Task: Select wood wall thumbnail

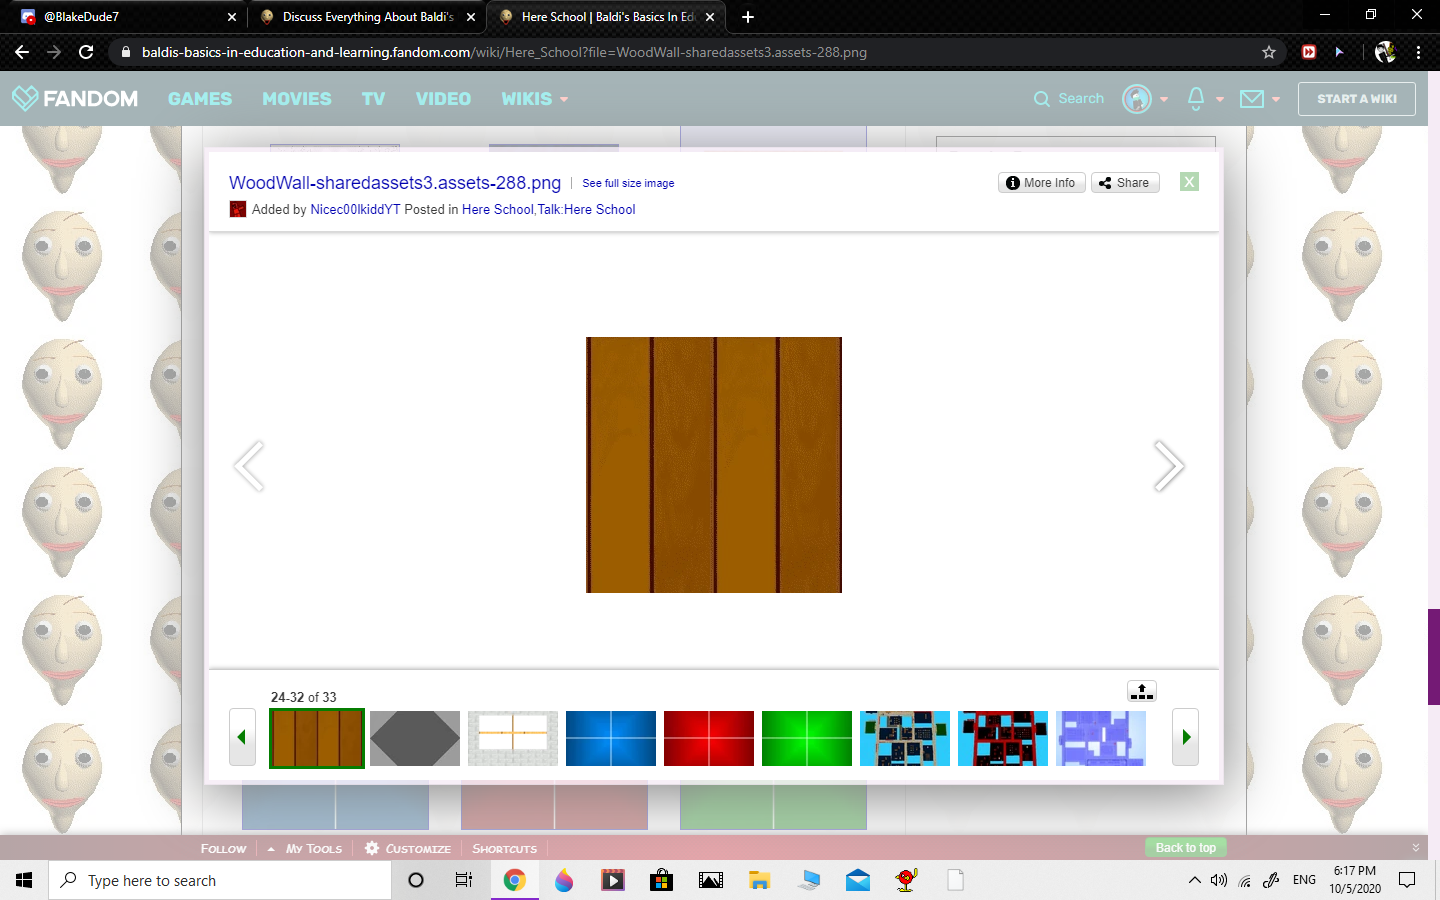Action: pos(317,738)
